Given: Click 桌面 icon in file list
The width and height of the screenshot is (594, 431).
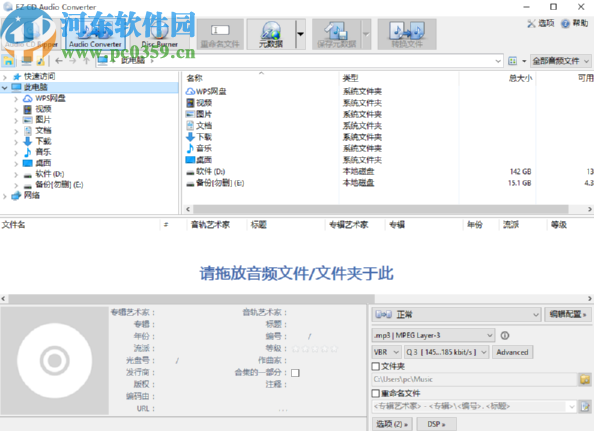Looking at the screenshot, I should point(190,160).
